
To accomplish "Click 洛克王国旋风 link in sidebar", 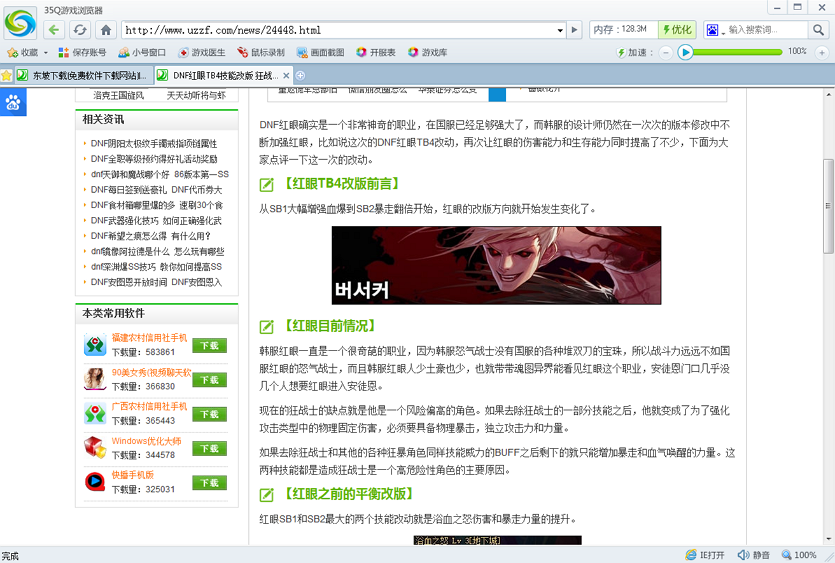I will (118, 95).
